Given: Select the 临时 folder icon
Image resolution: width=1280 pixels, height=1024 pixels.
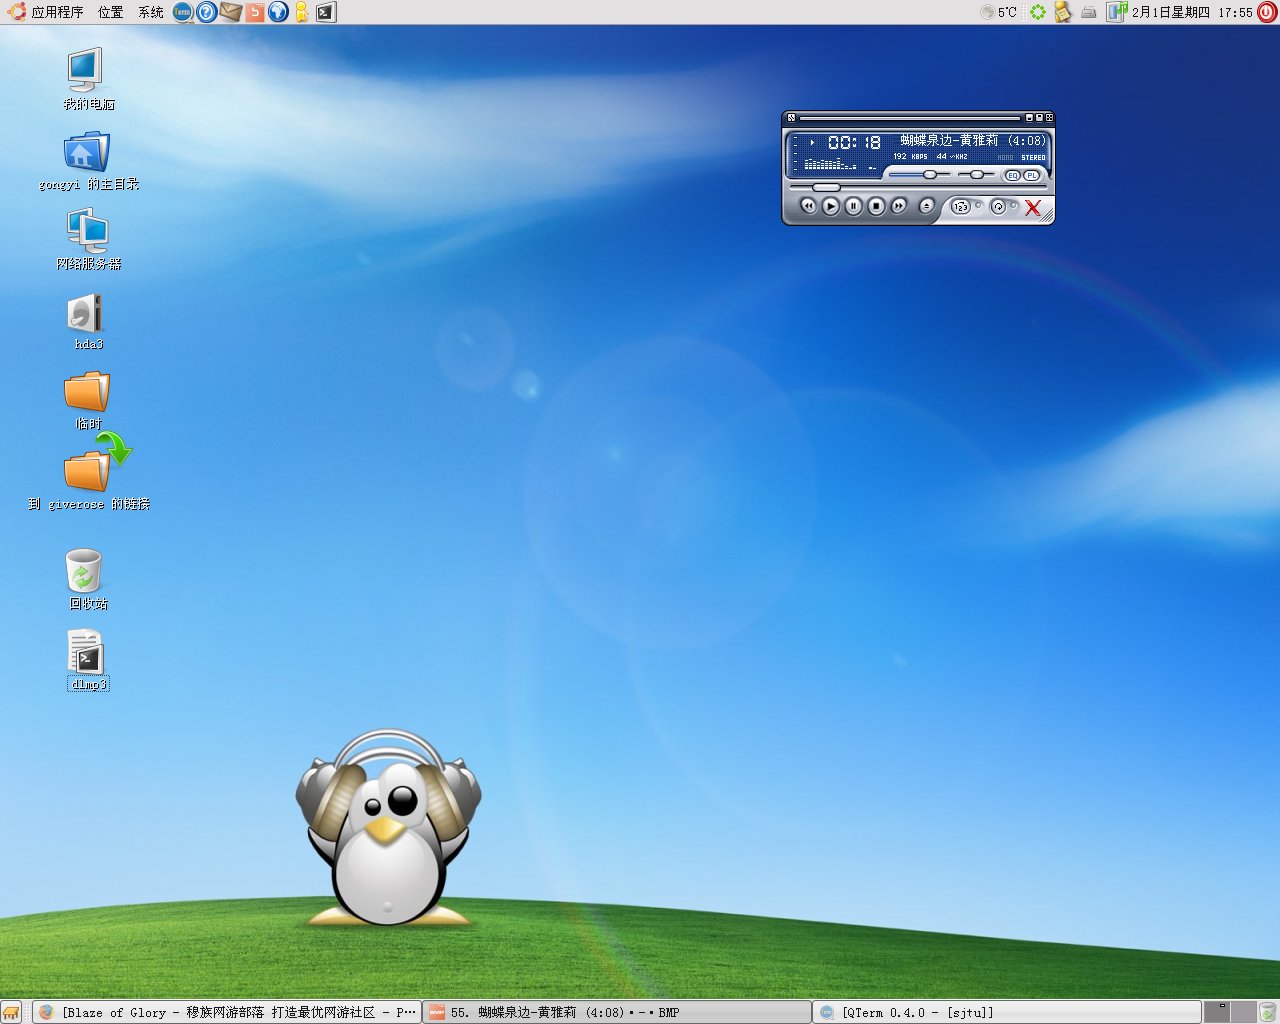Looking at the screenshot, I should coord(88,400).
